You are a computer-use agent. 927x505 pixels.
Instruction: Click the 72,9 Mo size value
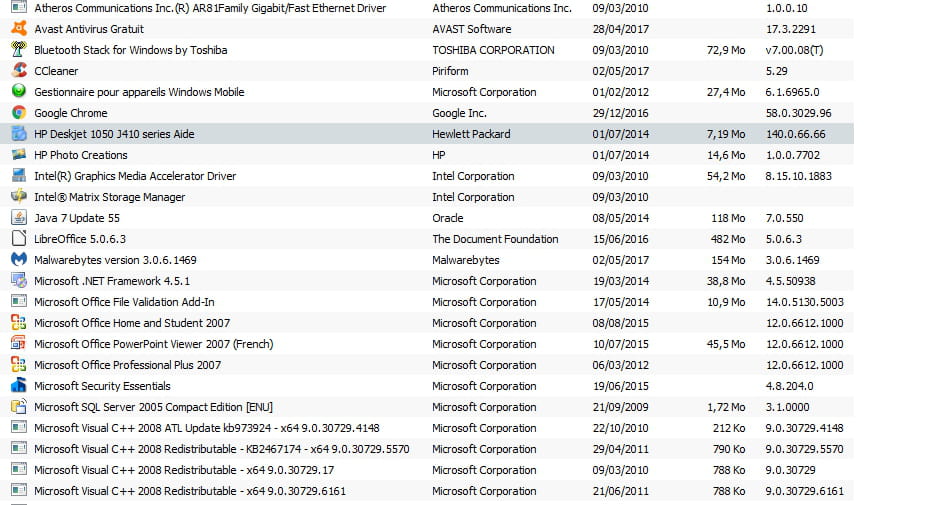[x=726, y=50]
